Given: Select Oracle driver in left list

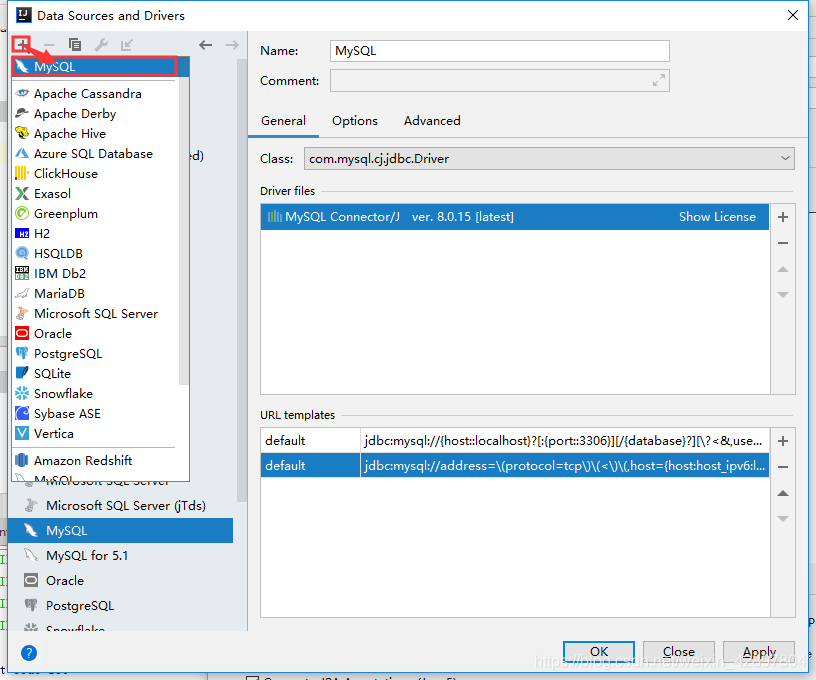Looking at the screenshot, I should 121,581.
